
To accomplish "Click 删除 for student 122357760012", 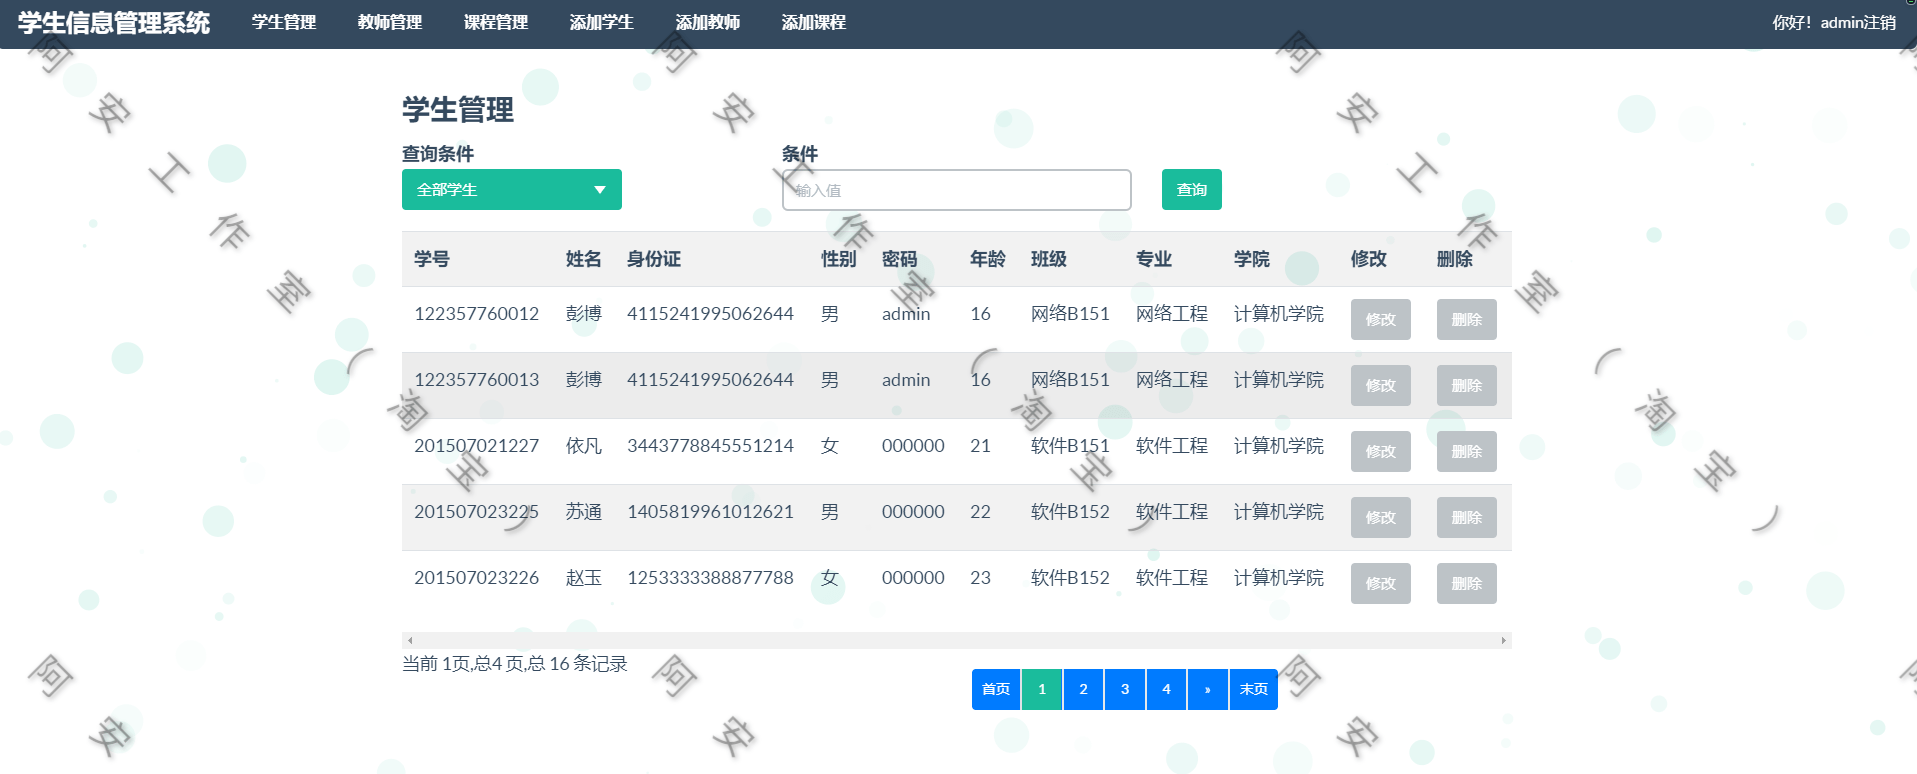I will coord(1467,320).
